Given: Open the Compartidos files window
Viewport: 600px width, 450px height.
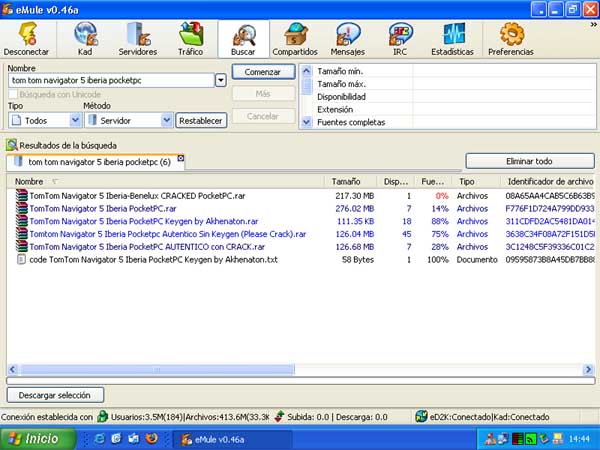Looking at the screenshot, I should [x=295, y=39].
